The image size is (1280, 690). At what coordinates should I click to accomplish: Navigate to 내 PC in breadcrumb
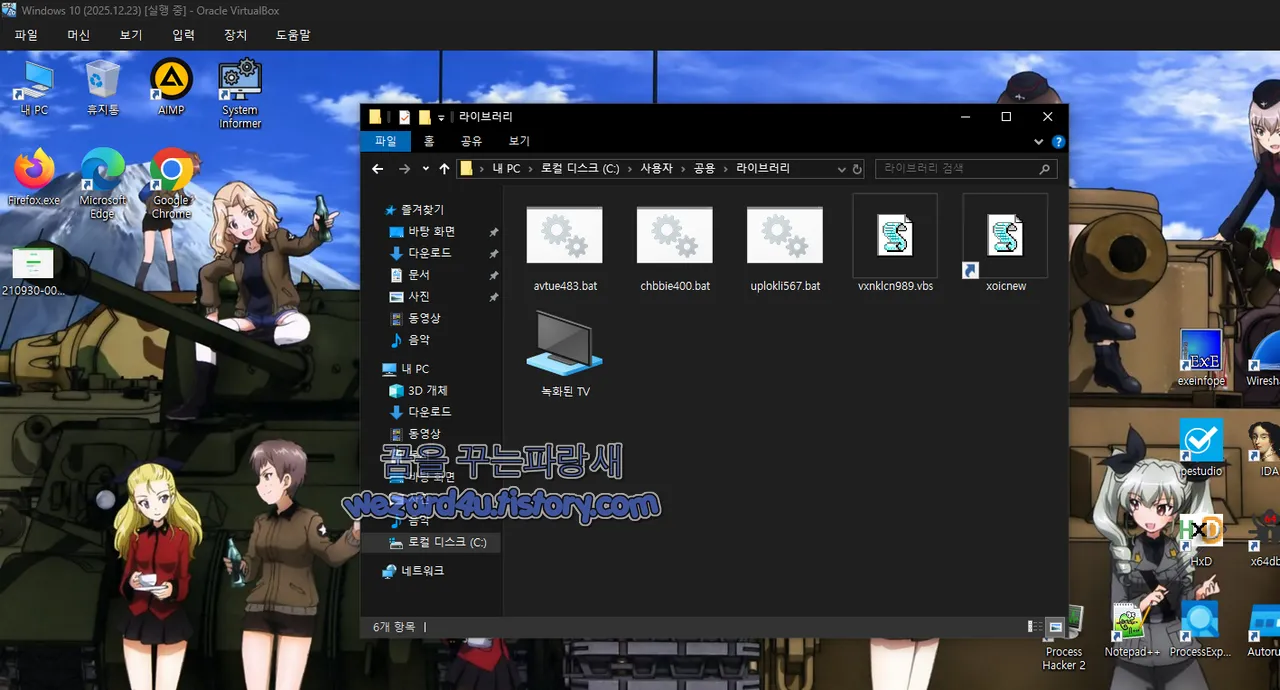click(x=506, y=169)
